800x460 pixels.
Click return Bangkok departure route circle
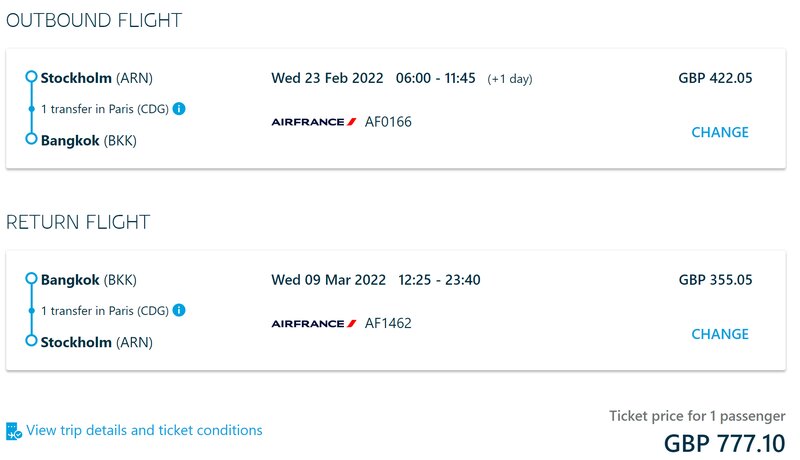tap(32, 278)
